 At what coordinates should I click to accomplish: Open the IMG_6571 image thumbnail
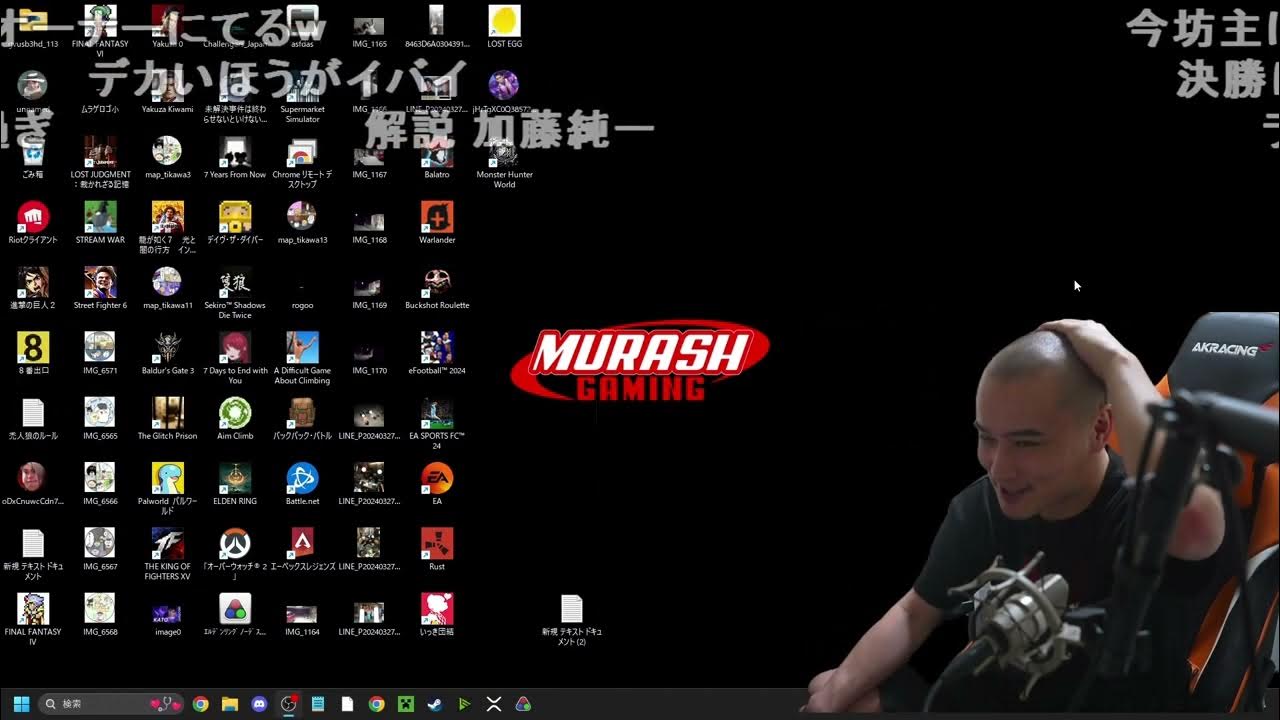(x=100, y=354)
